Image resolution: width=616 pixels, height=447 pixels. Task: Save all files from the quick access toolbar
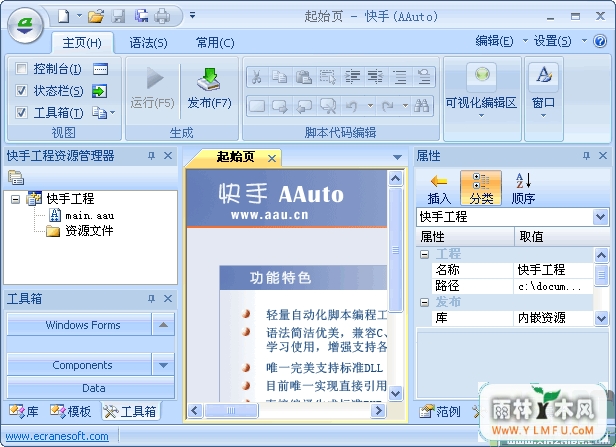click(141, 16)
